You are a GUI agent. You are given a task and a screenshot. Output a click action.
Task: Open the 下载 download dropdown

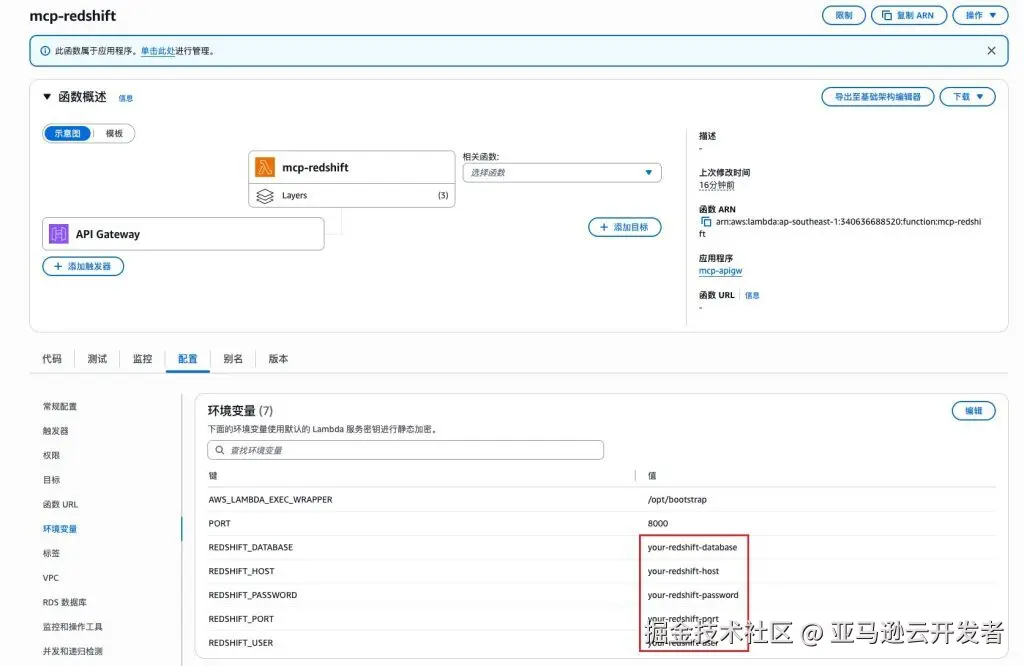[967, 97]
